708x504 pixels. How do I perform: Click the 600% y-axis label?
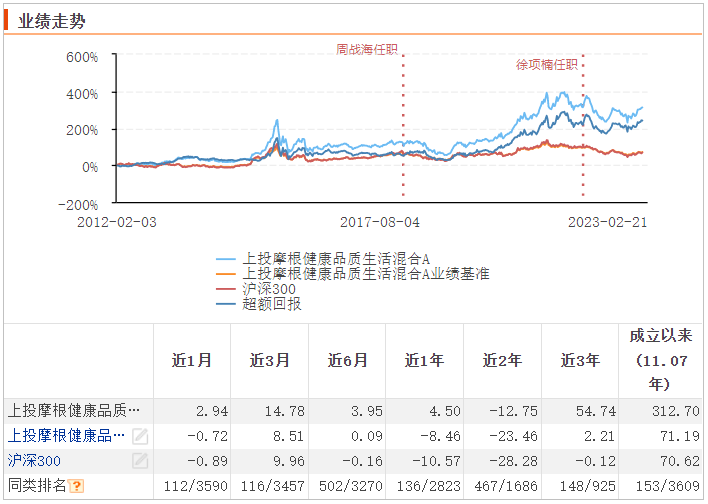pos(82,57)
